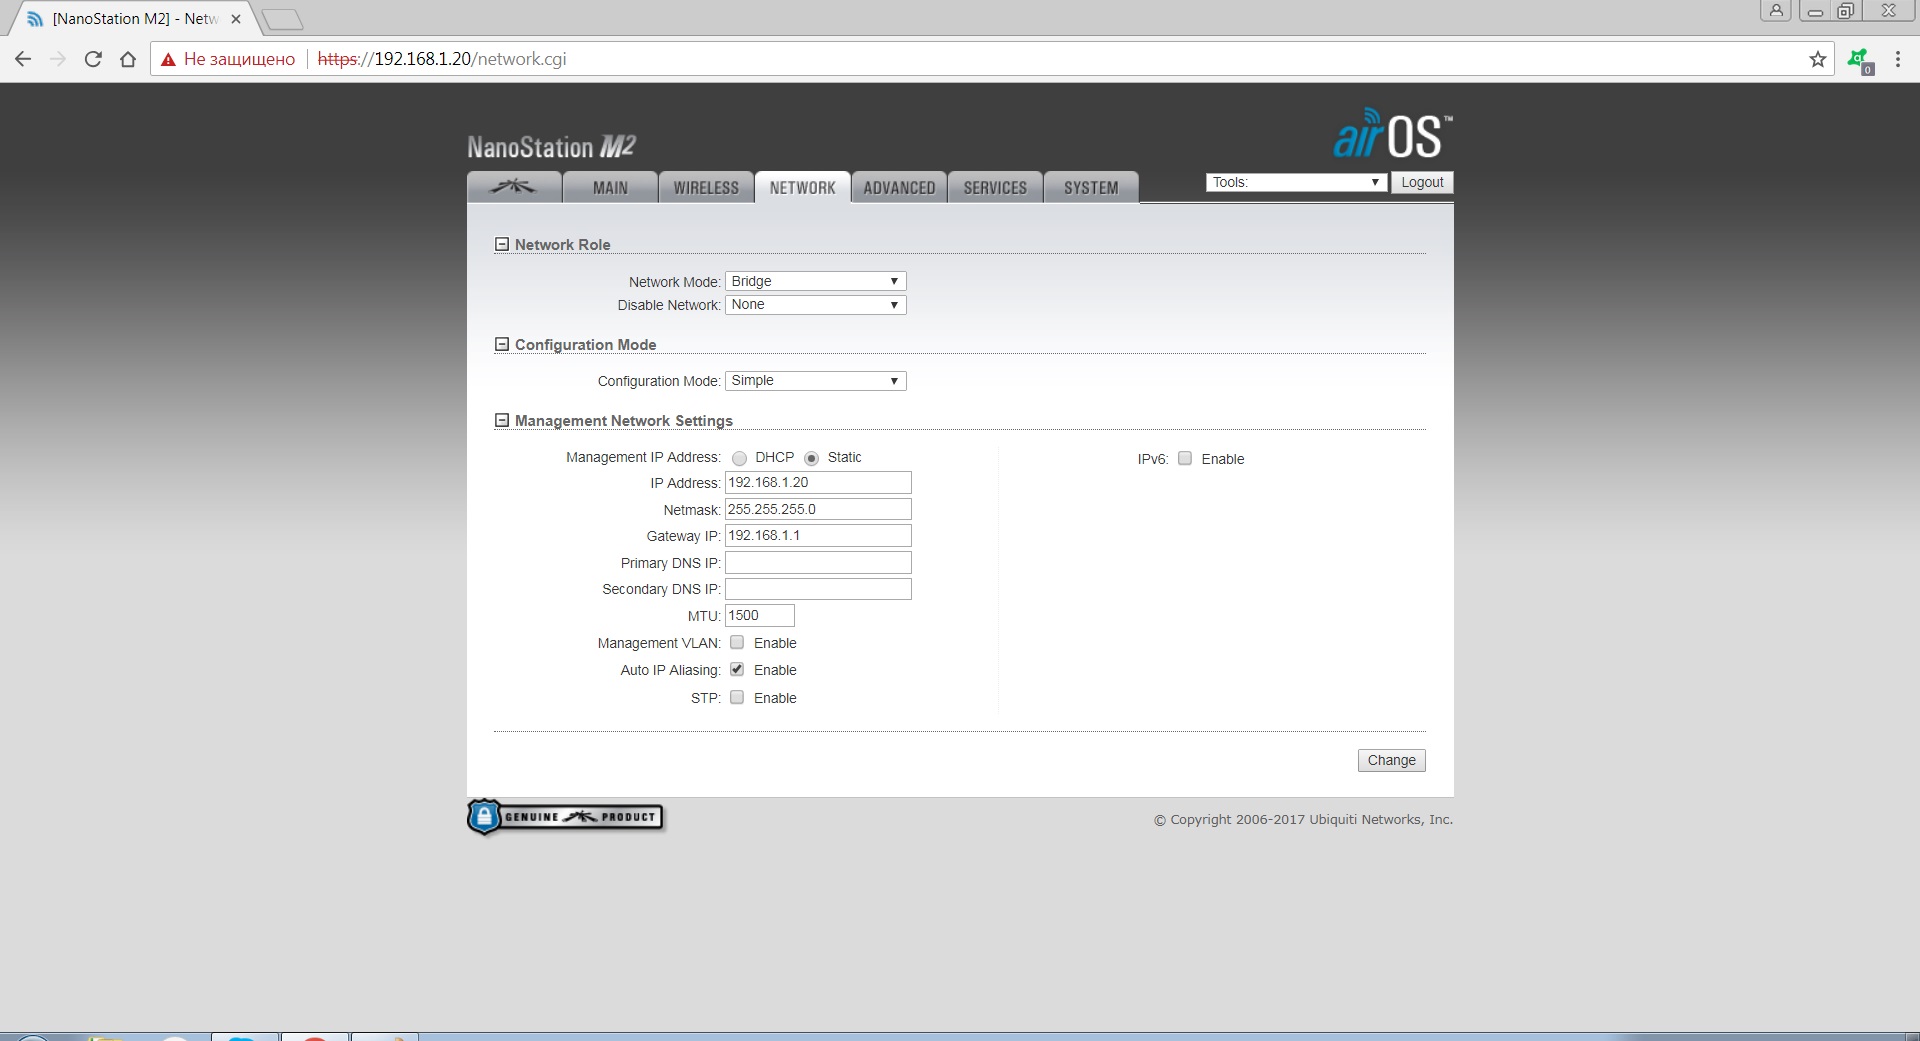The image size is (1920, 1041).
Task: Select Static for management IP
Action: pyautogui.click(x=811, y=458)
